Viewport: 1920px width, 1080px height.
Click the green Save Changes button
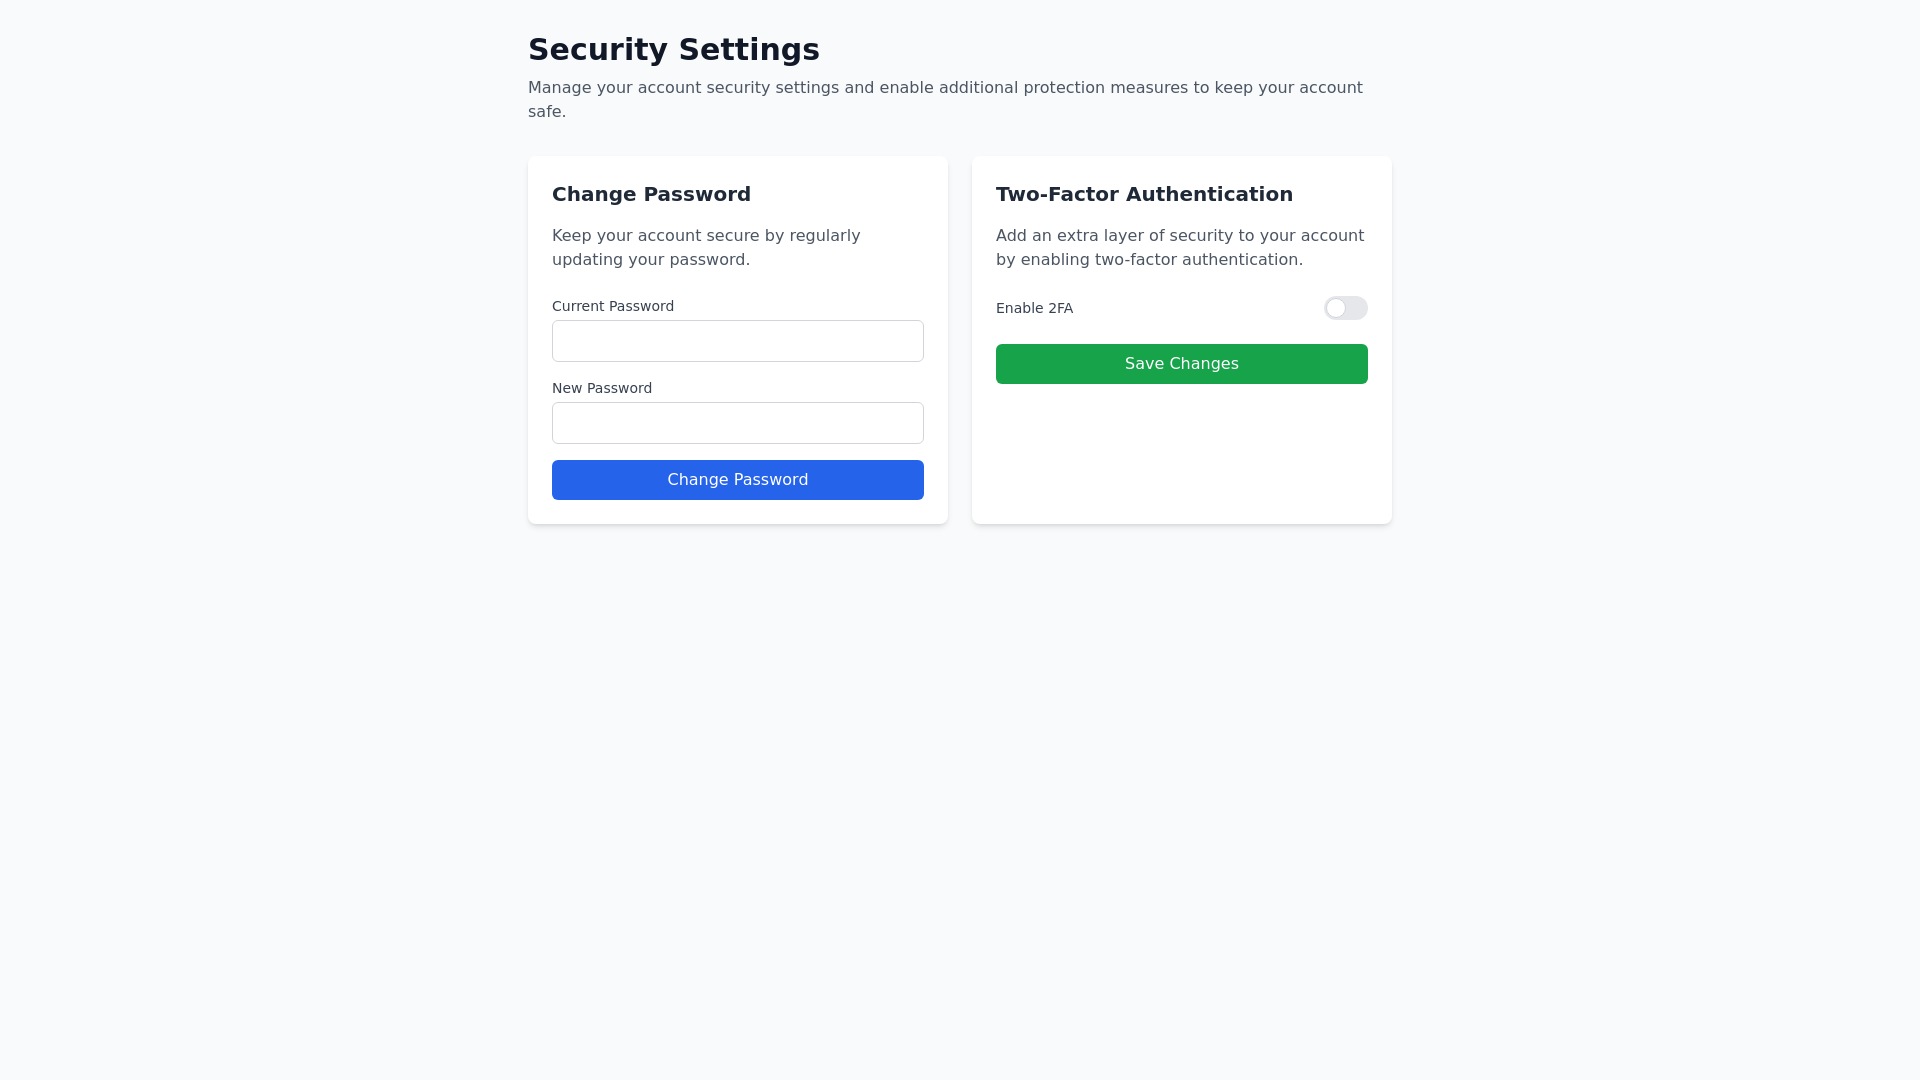1181,364
